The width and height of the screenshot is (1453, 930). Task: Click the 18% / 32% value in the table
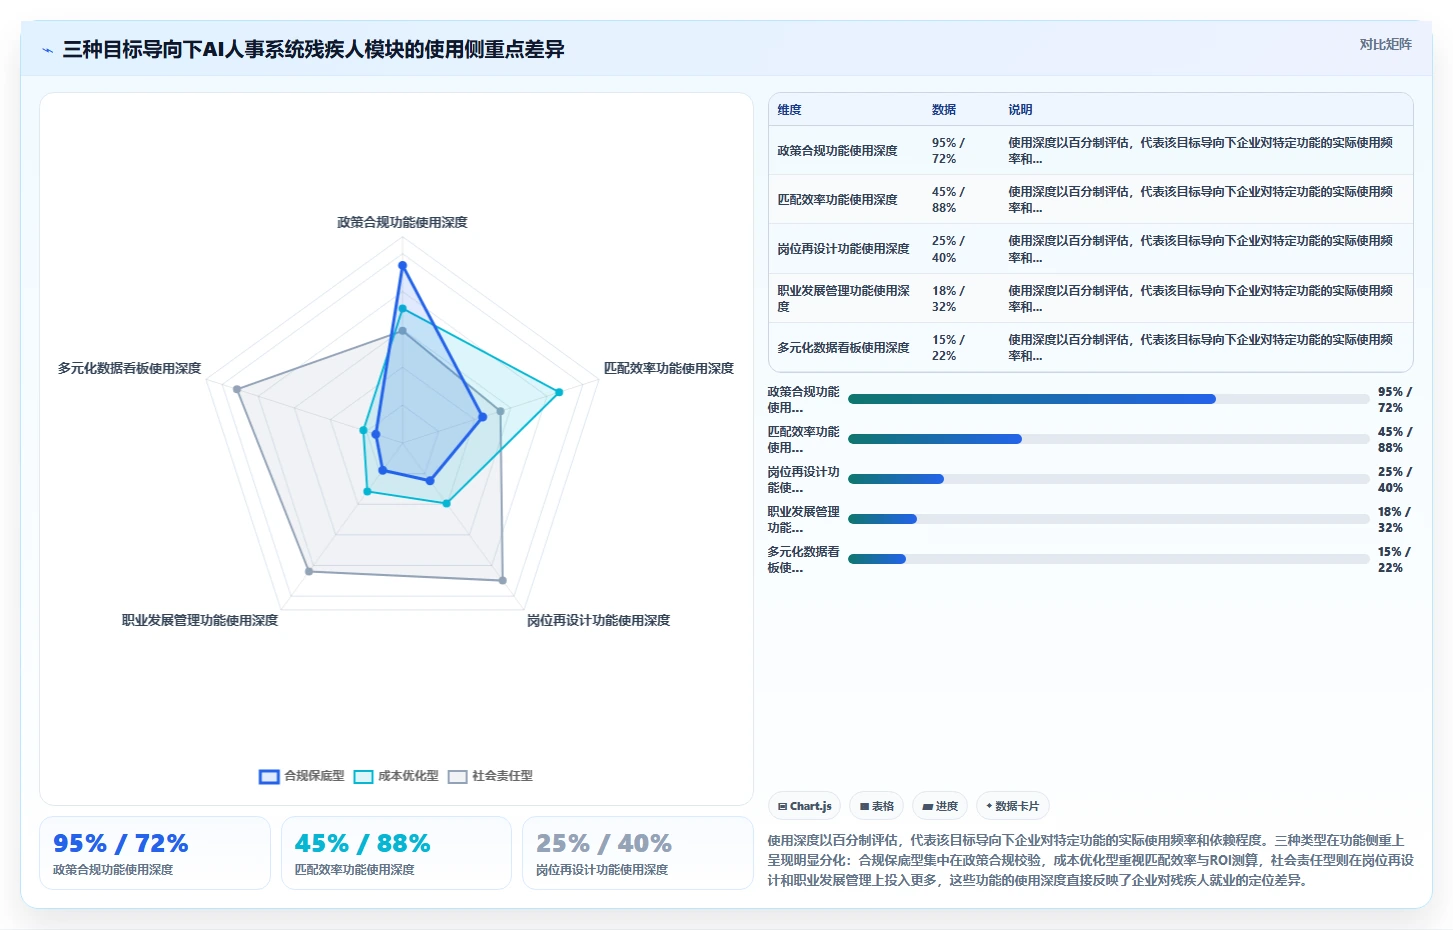(948, 299)
